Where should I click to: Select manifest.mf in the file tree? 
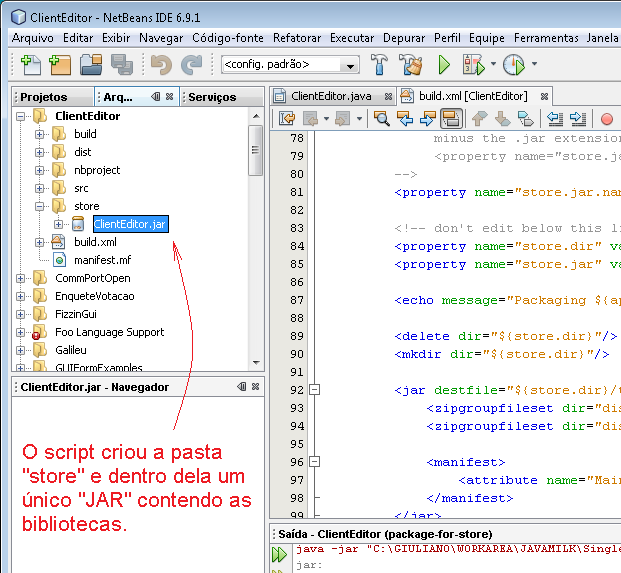pos(103,260)
